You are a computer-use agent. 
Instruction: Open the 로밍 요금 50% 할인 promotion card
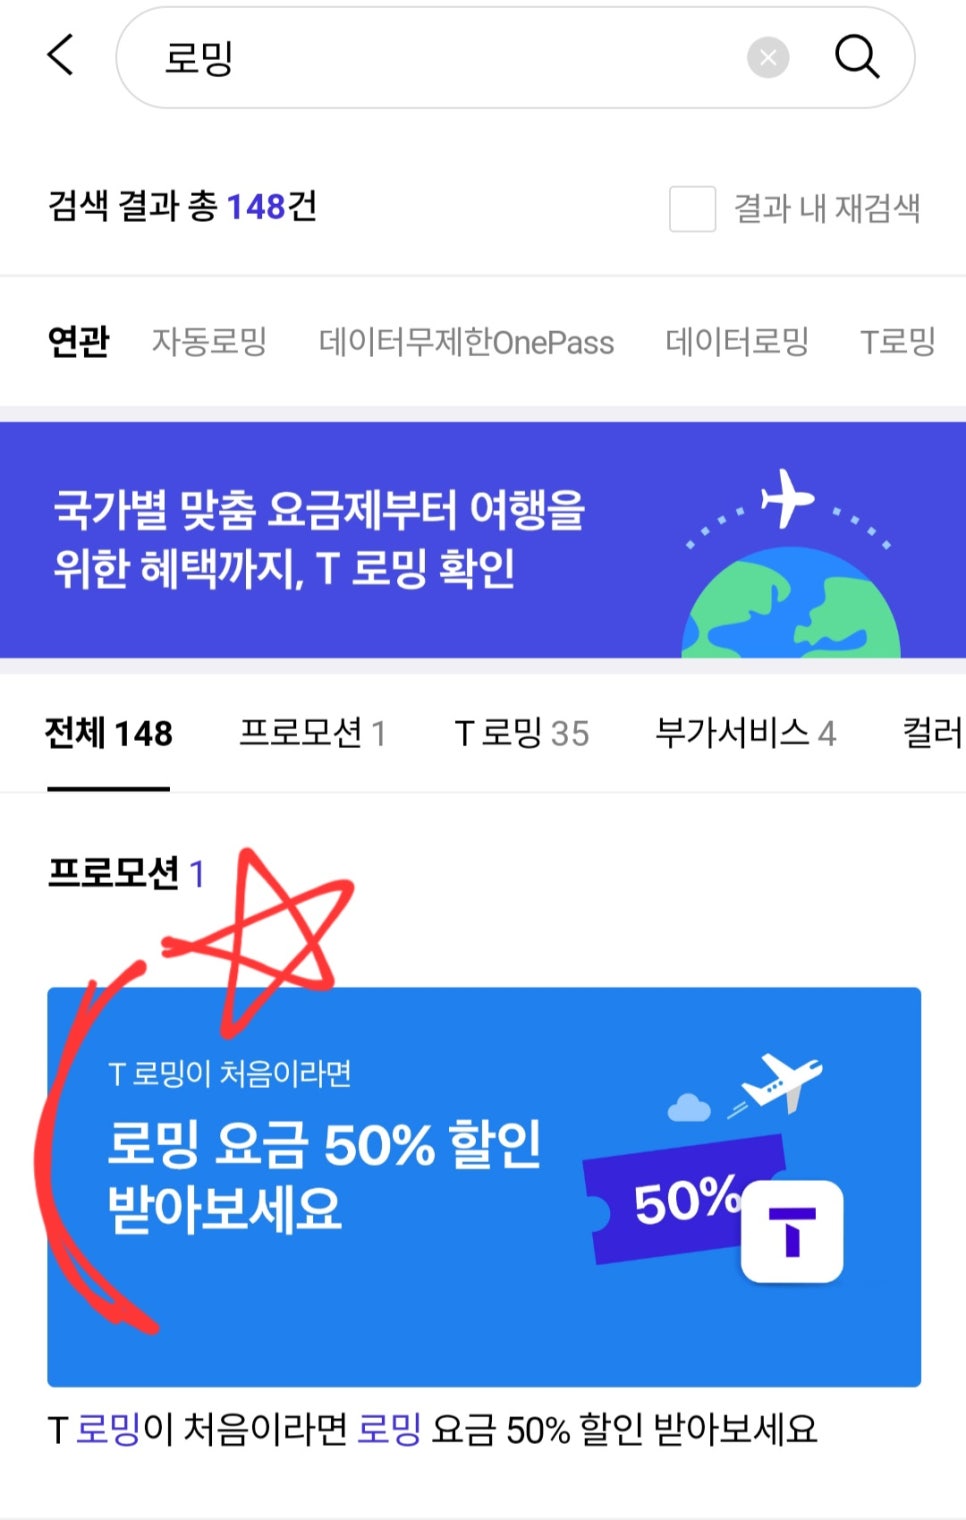pos(484,1187)
